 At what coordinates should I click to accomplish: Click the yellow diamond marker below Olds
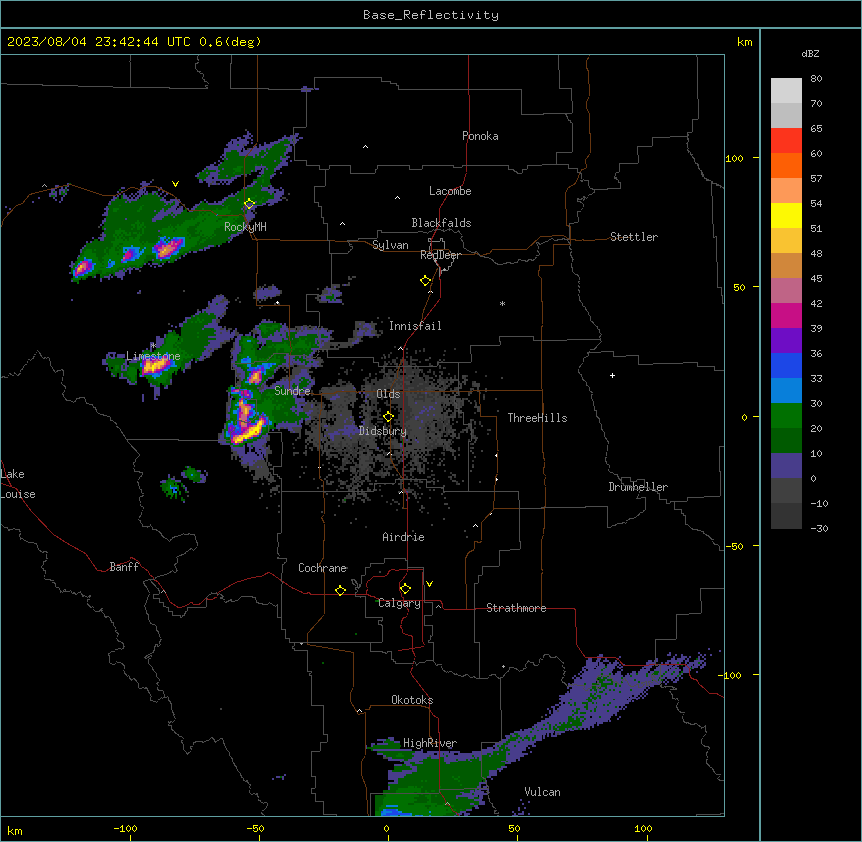(388, 416)
